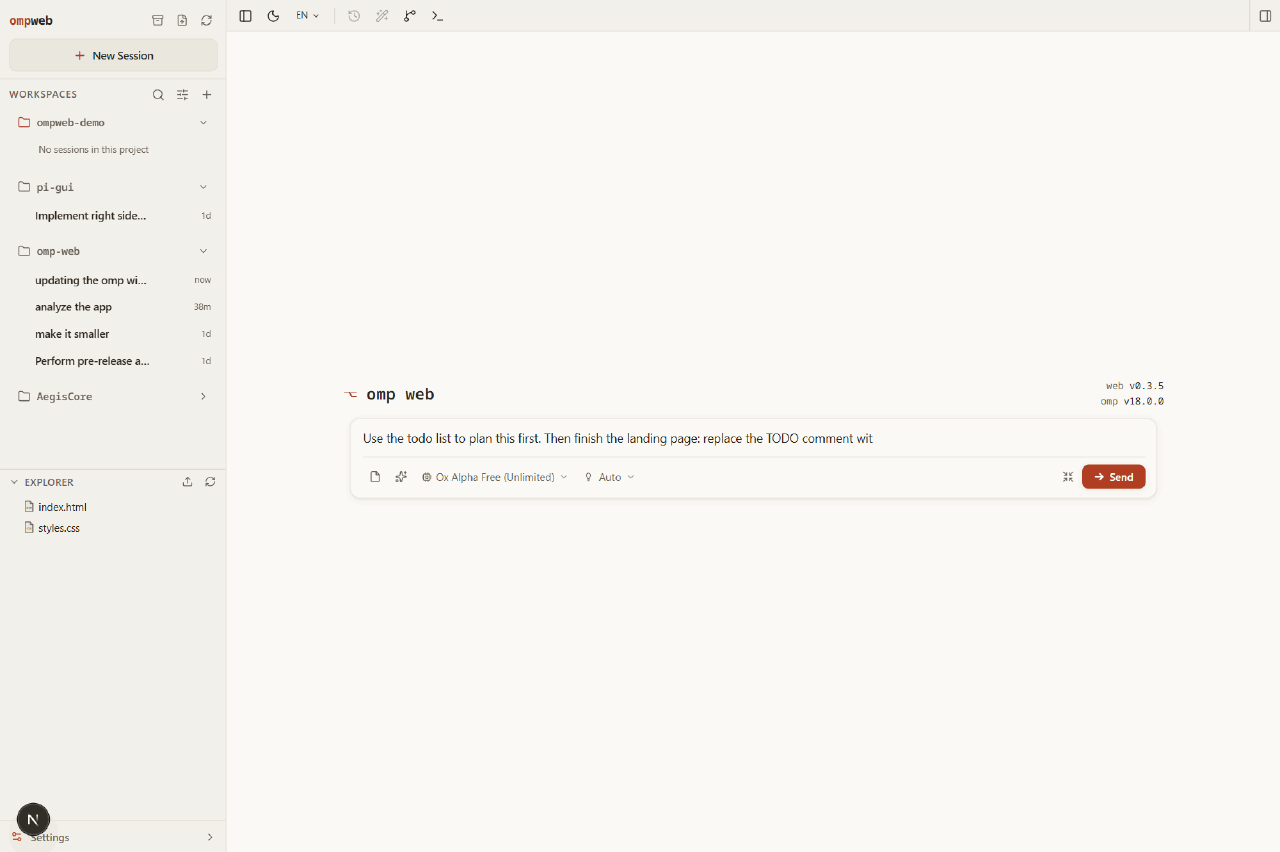
Task: Collapse the EXPLORER section chevron
Action: click(x=14, y=482)
